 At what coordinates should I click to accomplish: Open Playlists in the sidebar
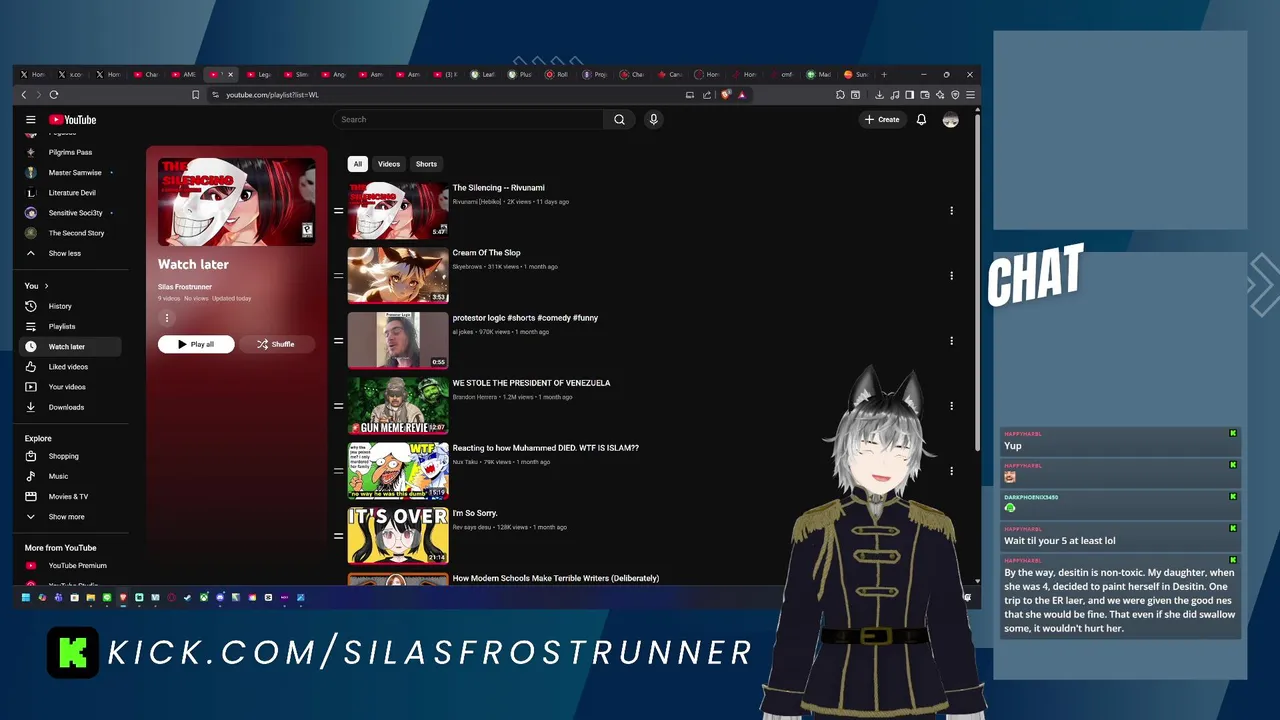coord(62,326)
